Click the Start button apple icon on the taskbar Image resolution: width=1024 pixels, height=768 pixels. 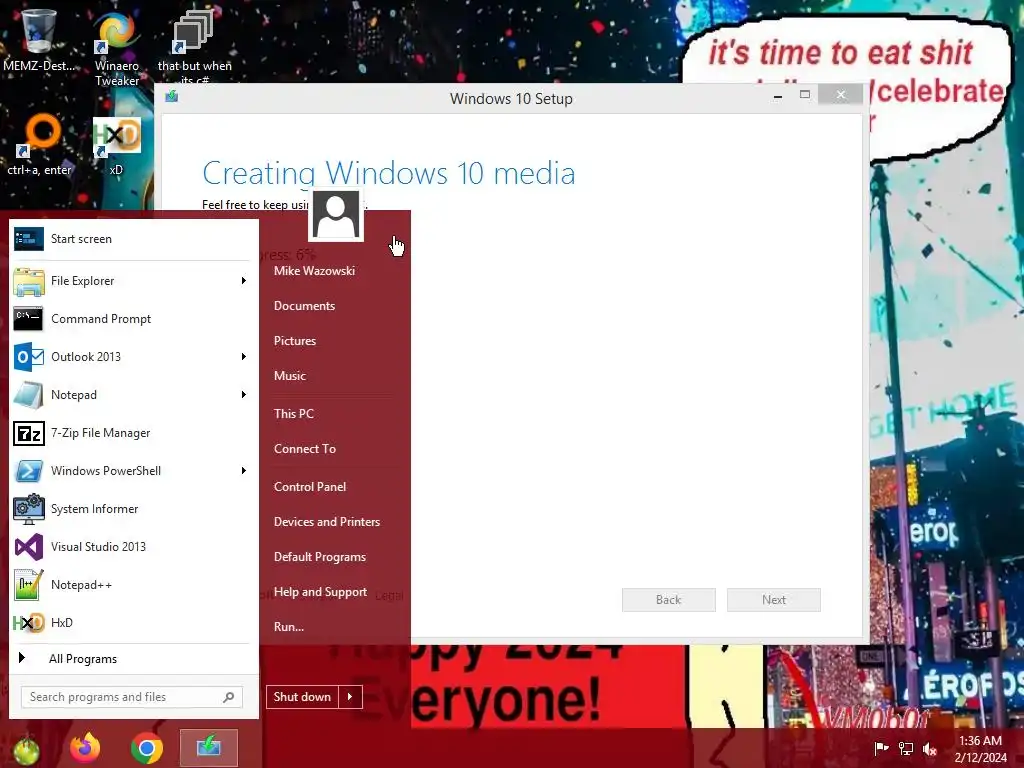25,750
